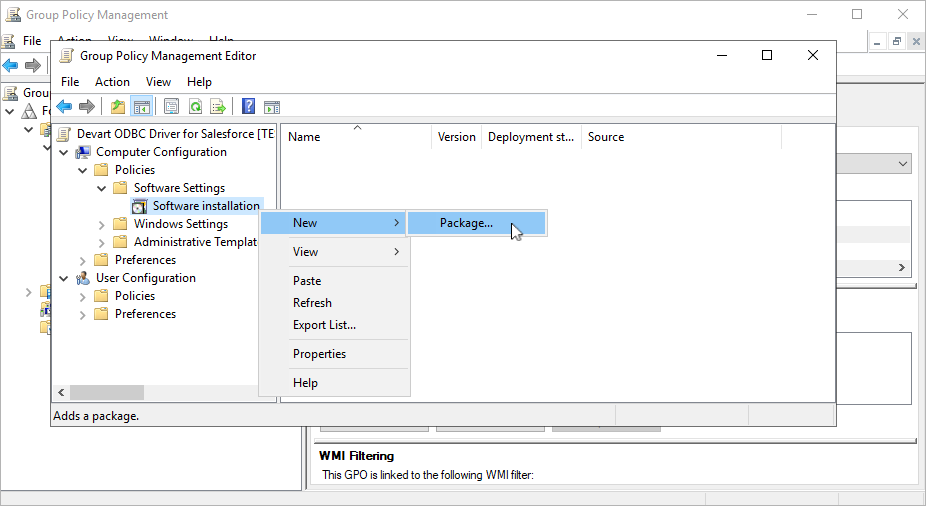Click the green Refresh toolbar icon
926x506 pixels.
click(x=195, y=107)
